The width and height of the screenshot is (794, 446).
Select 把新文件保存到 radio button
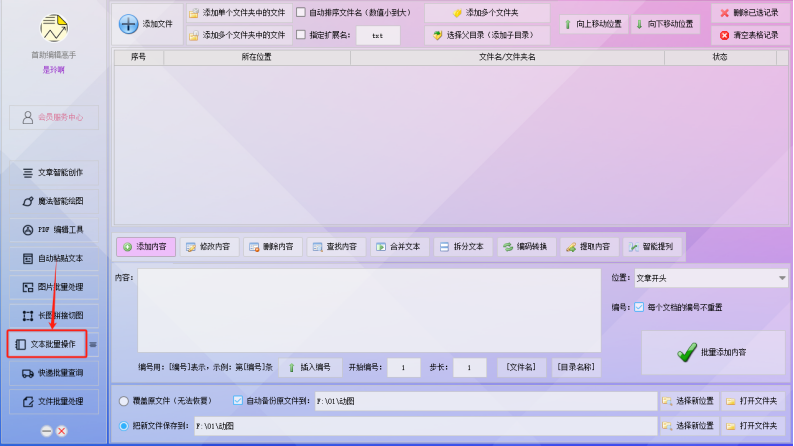[124, 426]
